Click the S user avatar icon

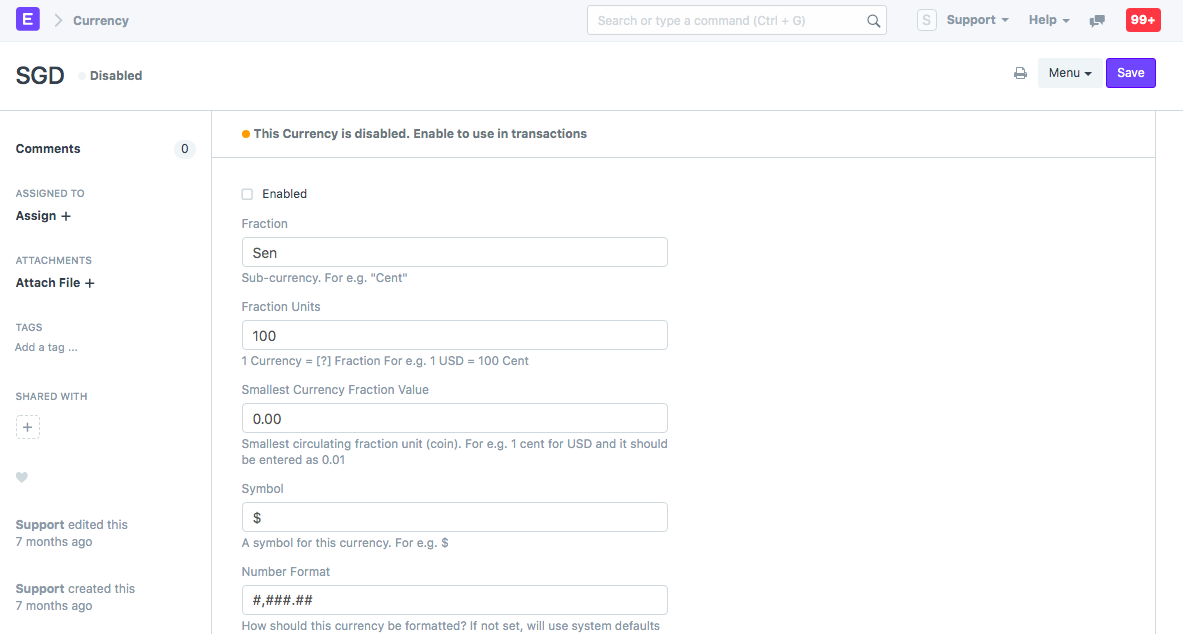click(926, 20)
